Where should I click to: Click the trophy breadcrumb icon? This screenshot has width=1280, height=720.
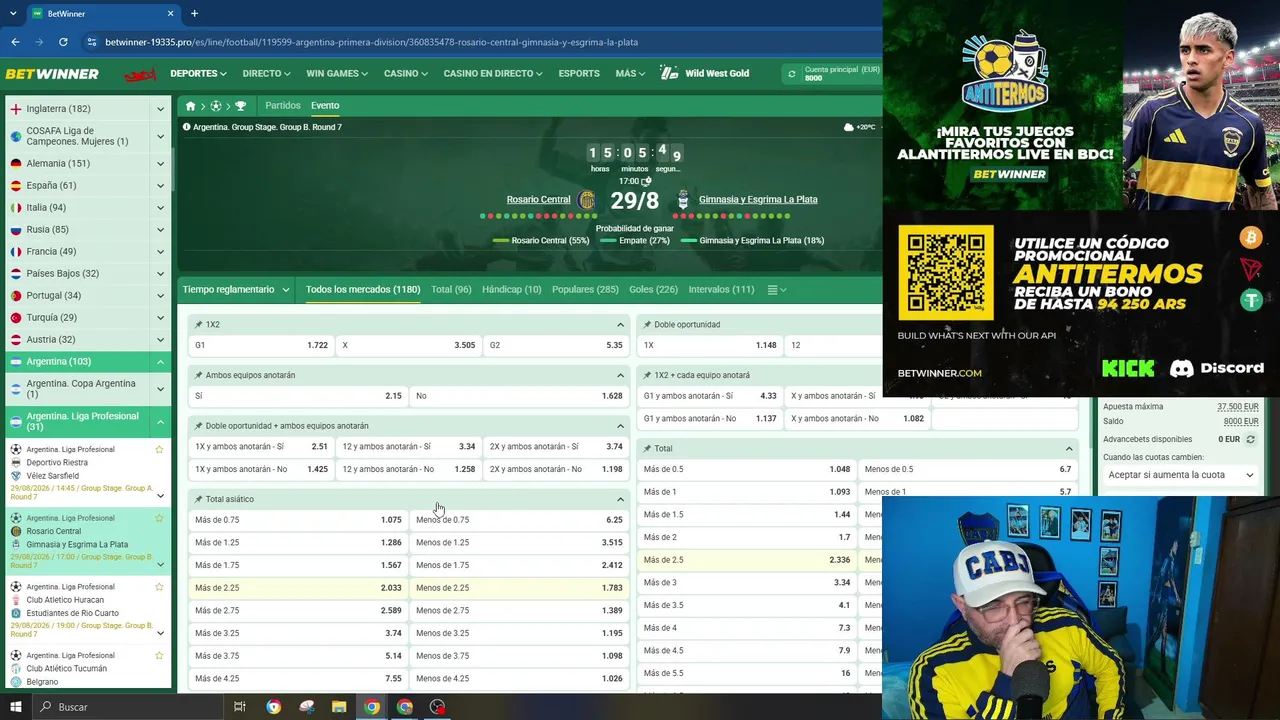240,106
